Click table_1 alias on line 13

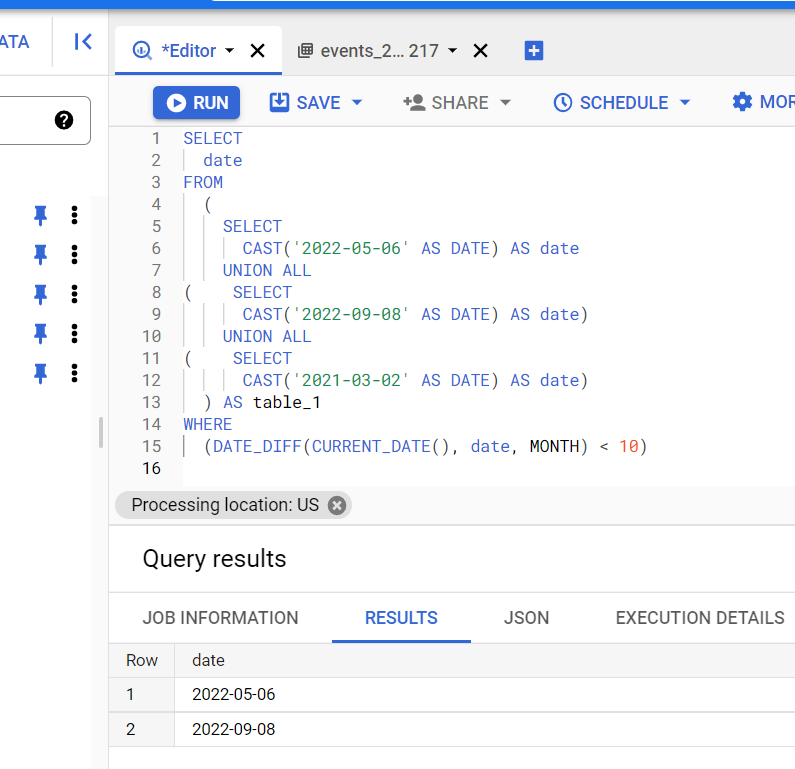286,402
